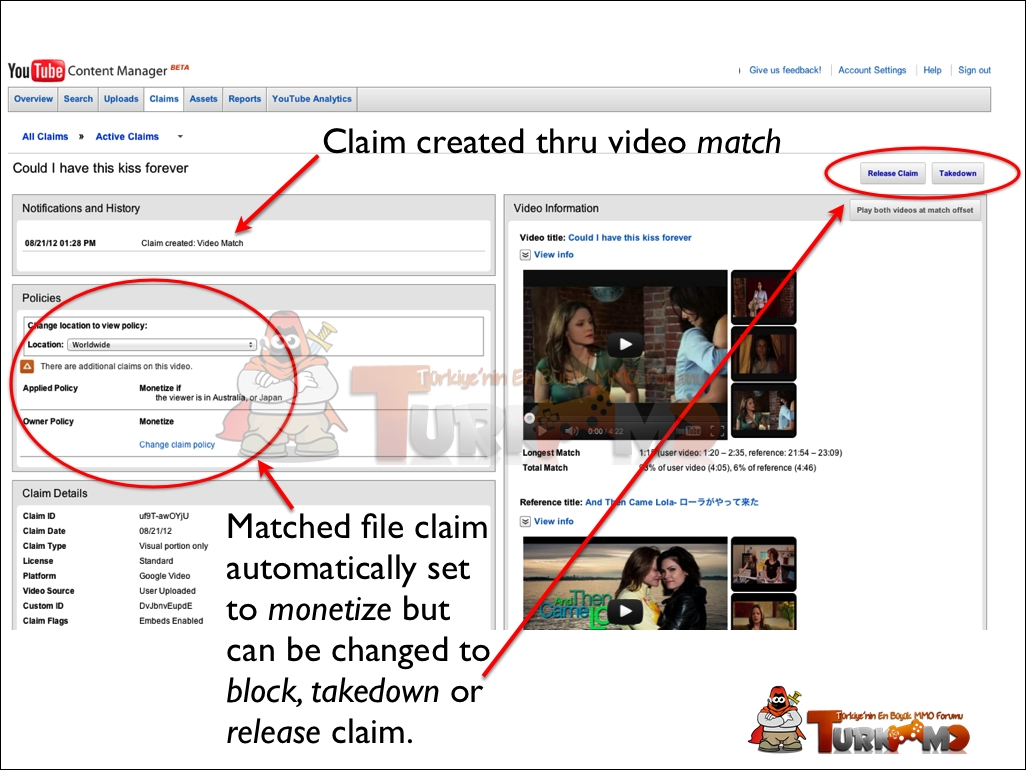This screenshot has height=770, width=1026.
Task: Go to the Uploads tab
Action: [121, 99]
